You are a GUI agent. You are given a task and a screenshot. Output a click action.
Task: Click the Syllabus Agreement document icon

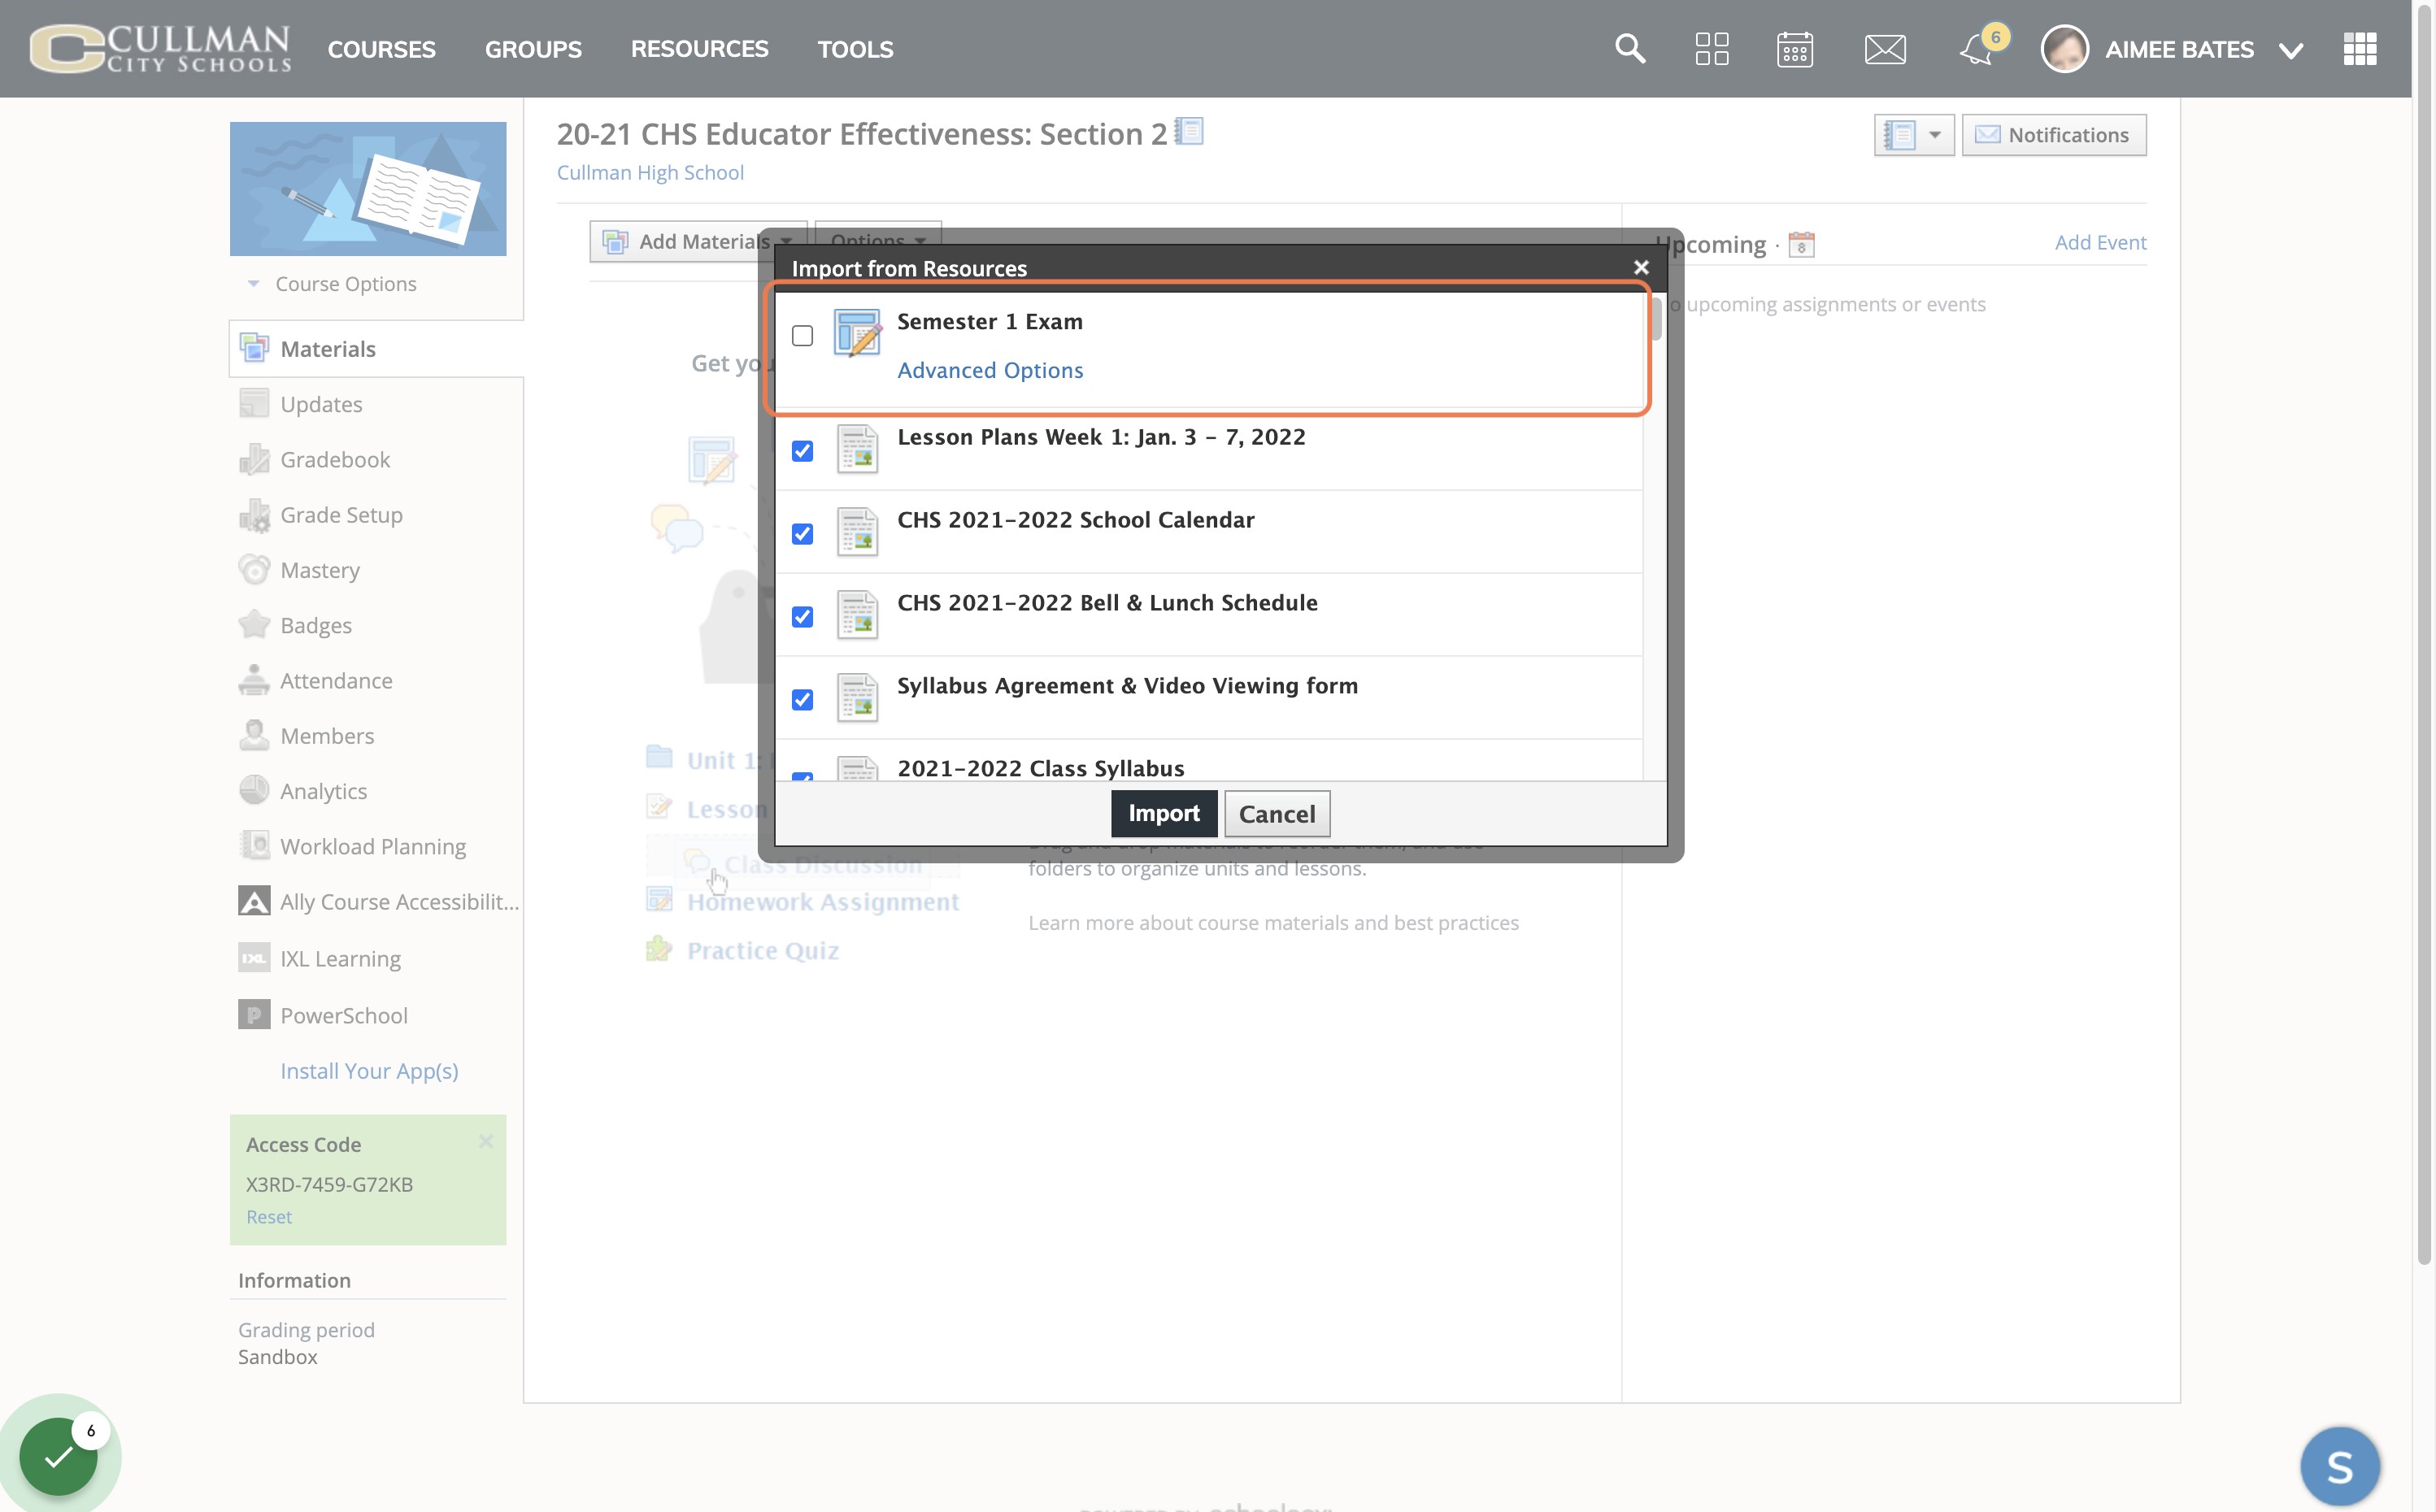click(x=857, y=698)
